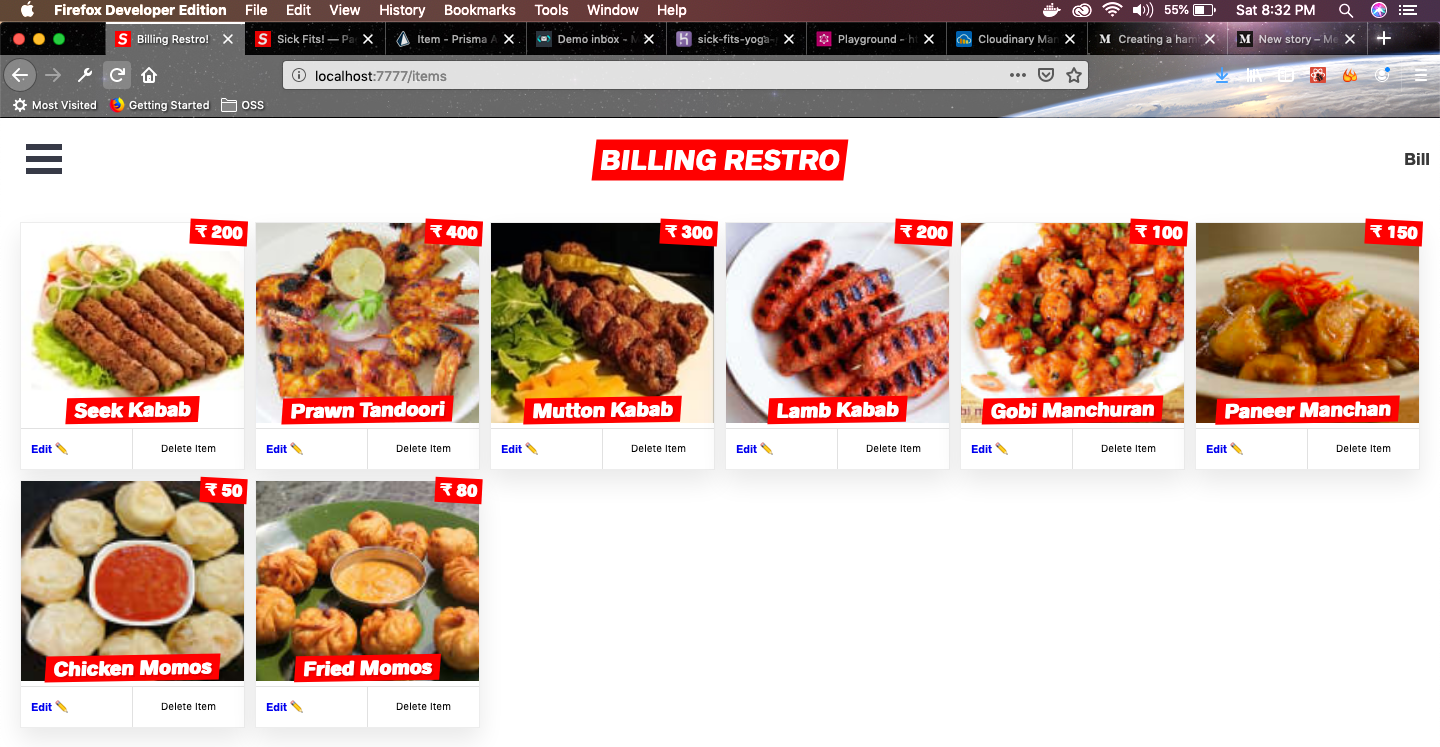1440x747 pixels.
Task: Click the localhost URL address bar
Action: coord(650,75)
